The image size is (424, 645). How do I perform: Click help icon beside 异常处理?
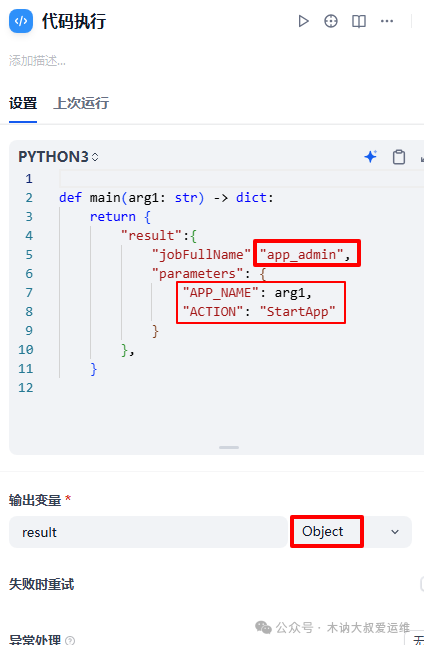pyautogui.click(x=70, y=640)
